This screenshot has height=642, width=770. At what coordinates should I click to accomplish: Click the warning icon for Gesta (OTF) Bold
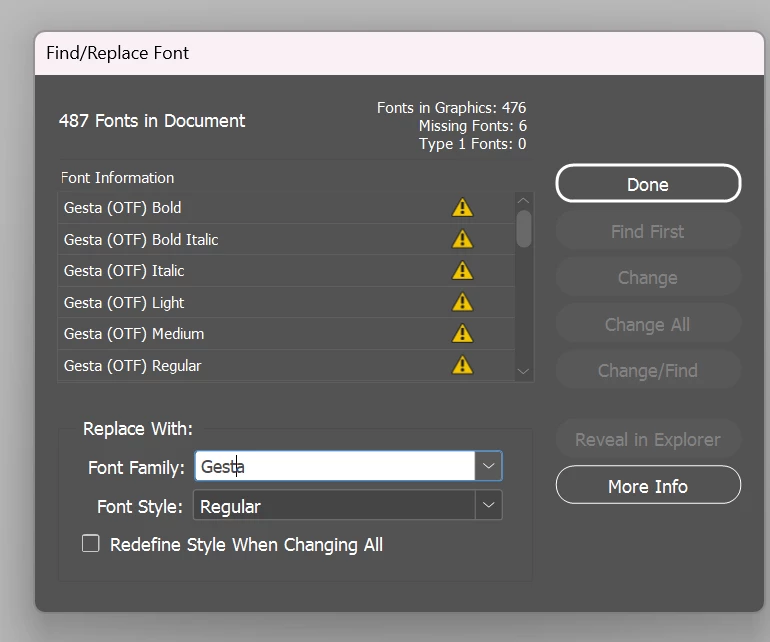pos(462,207)
